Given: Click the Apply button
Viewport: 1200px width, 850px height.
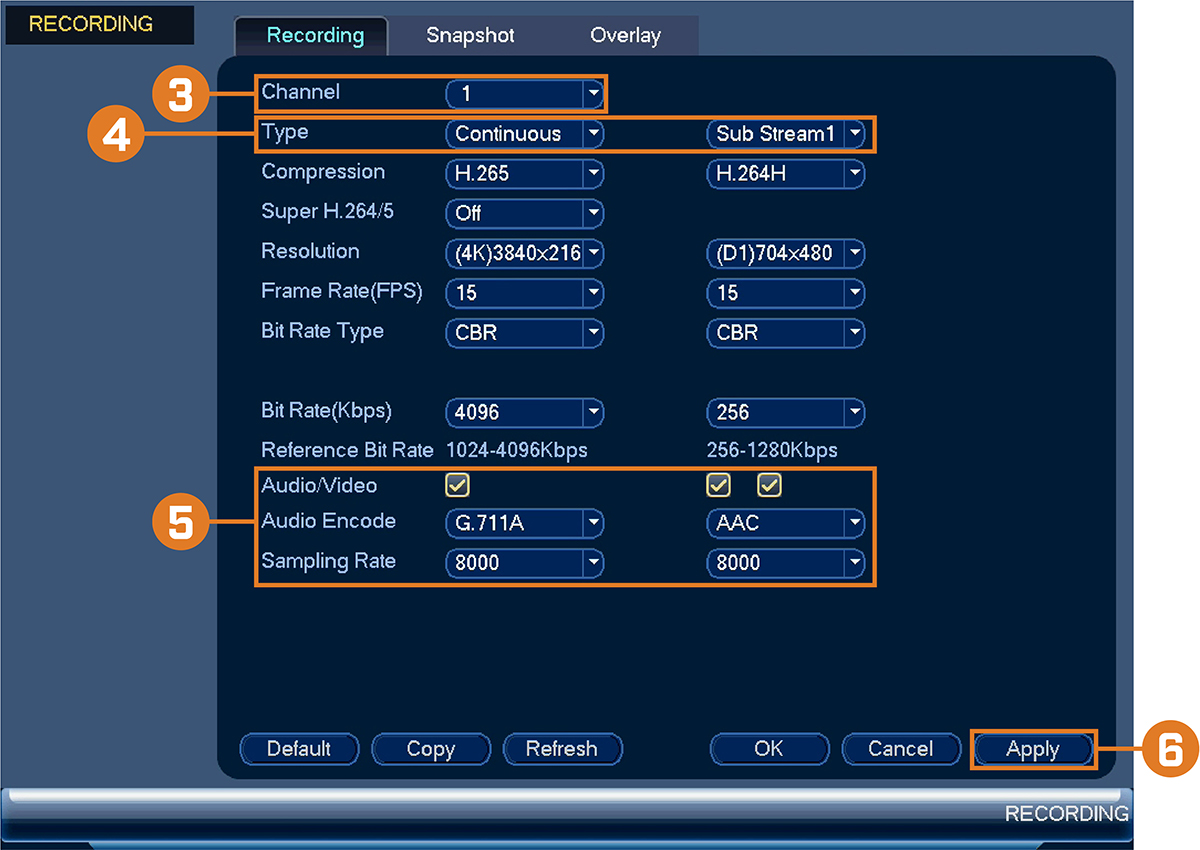Looking at the screenshot, I should [x=1032, y=749].
